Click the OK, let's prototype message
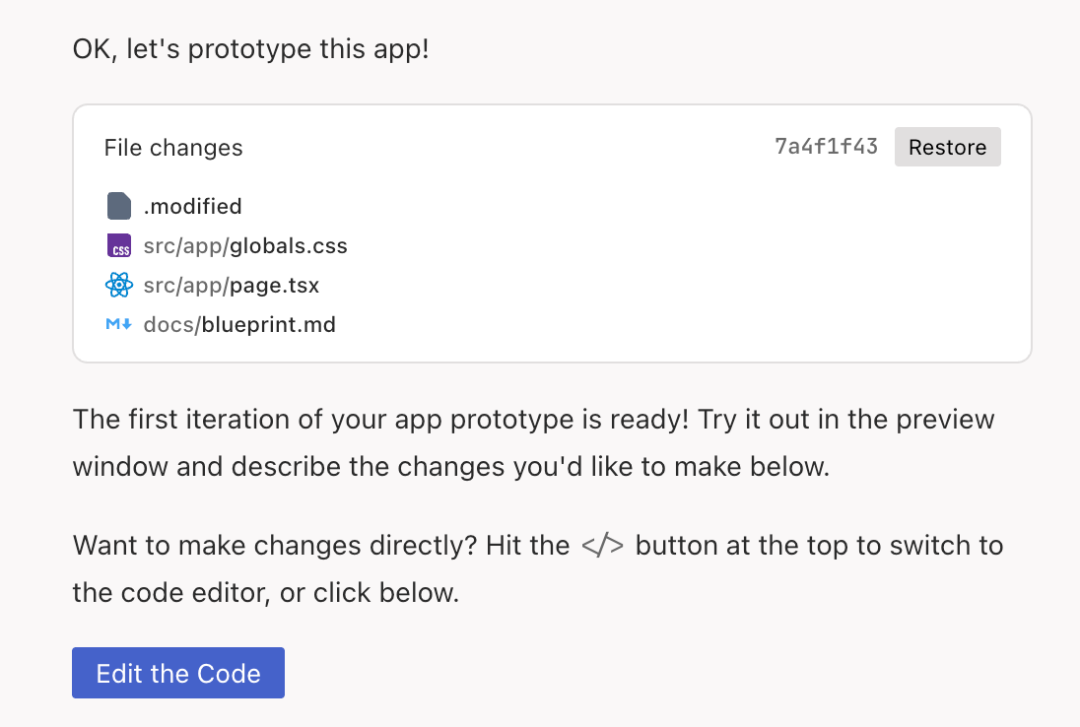 coord(249,48)
